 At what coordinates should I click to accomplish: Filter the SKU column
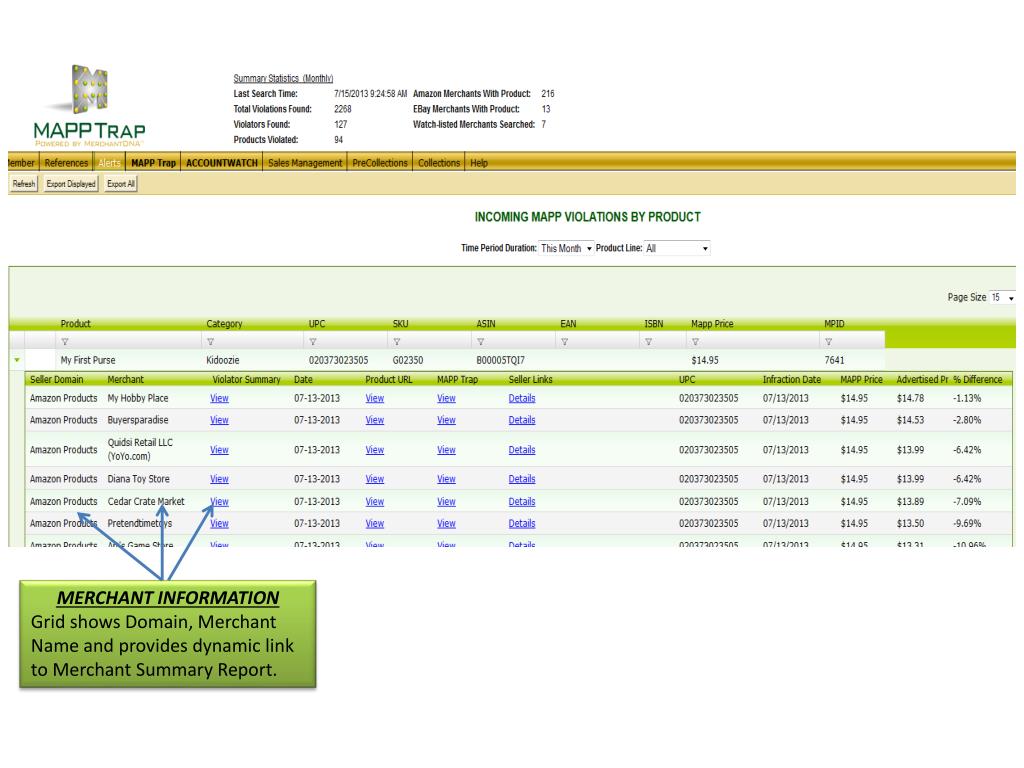pyautogui.click(x=396, y=342)
